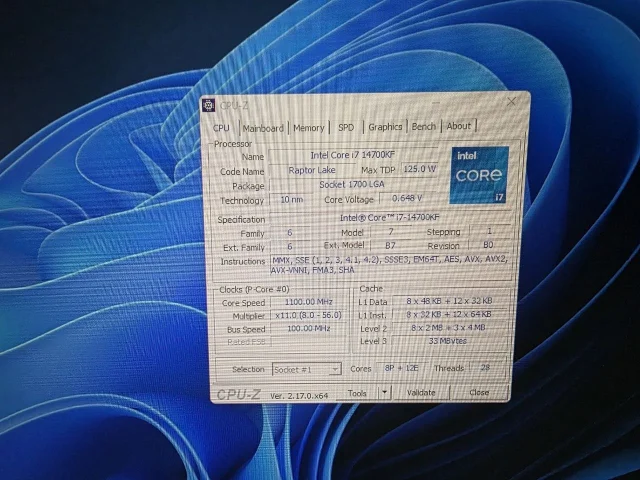The image size is (640, 480).
Task: Click the L1 Data cache value
Action: [x=449, y=301]
